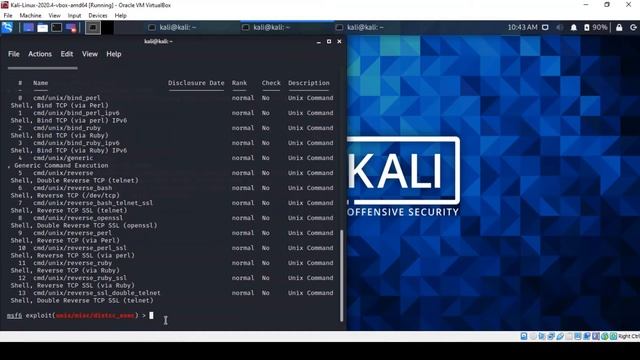
Task: Click the VirtualBox hard disk status icon
Action: (x=524, y=336)
